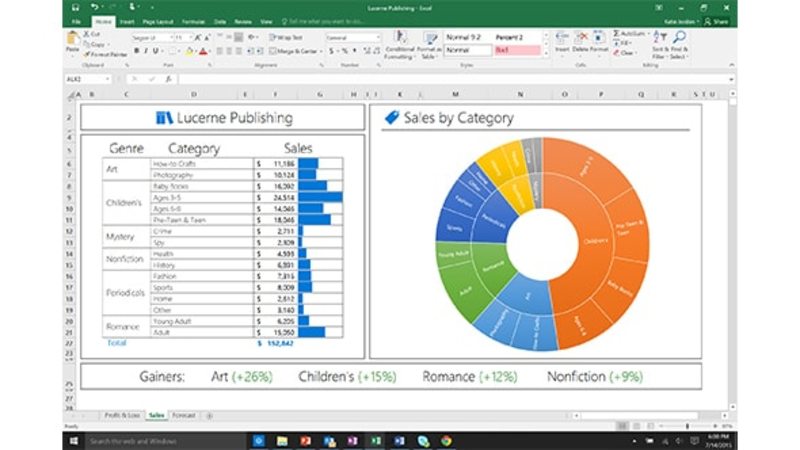Image resolution: width=800 pixels, height=450 pixels.
Task: Switch to Page Layout view in status bar
Action: click(x=636, y=426)
